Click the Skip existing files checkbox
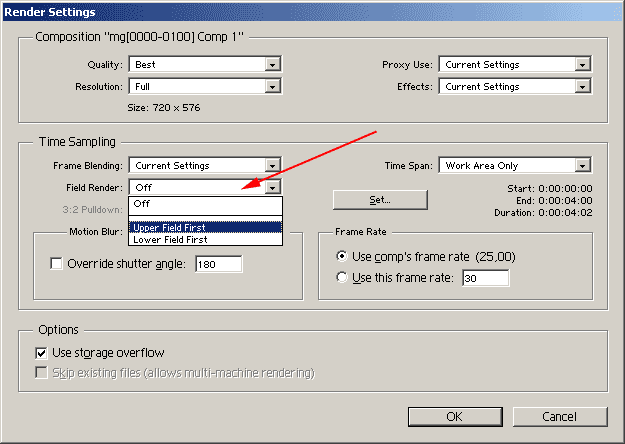The image size is (625, 444). (42, 373)
